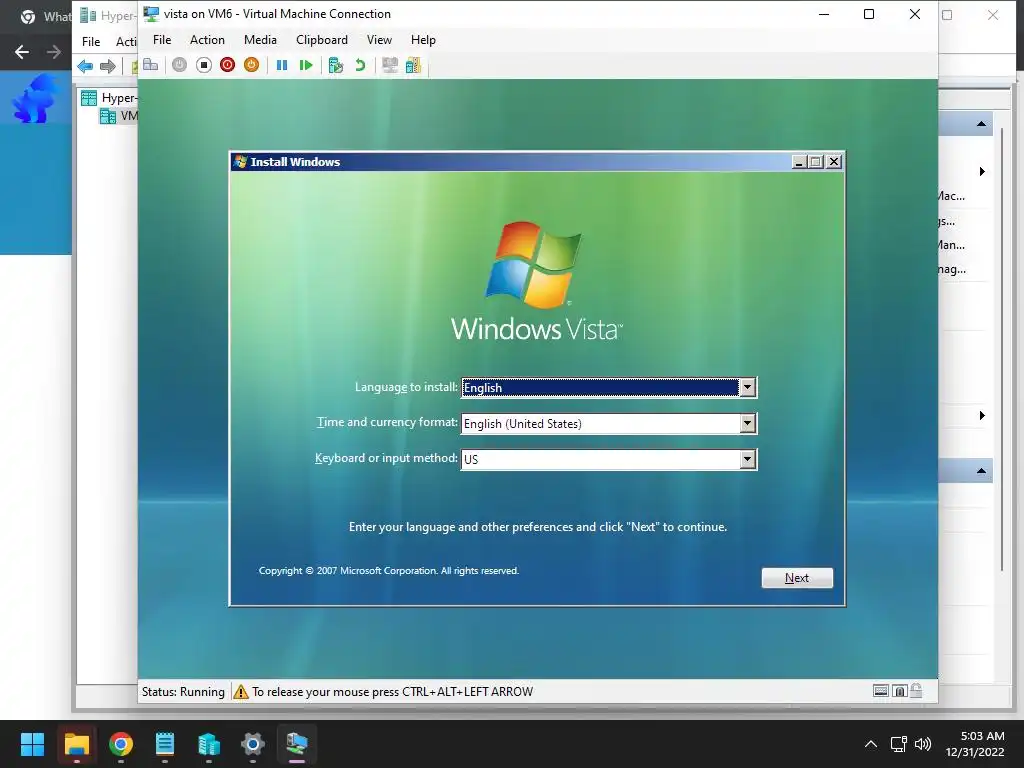Click the green Reset play icon
The image size is (1024, 768).
click(306, 65)
